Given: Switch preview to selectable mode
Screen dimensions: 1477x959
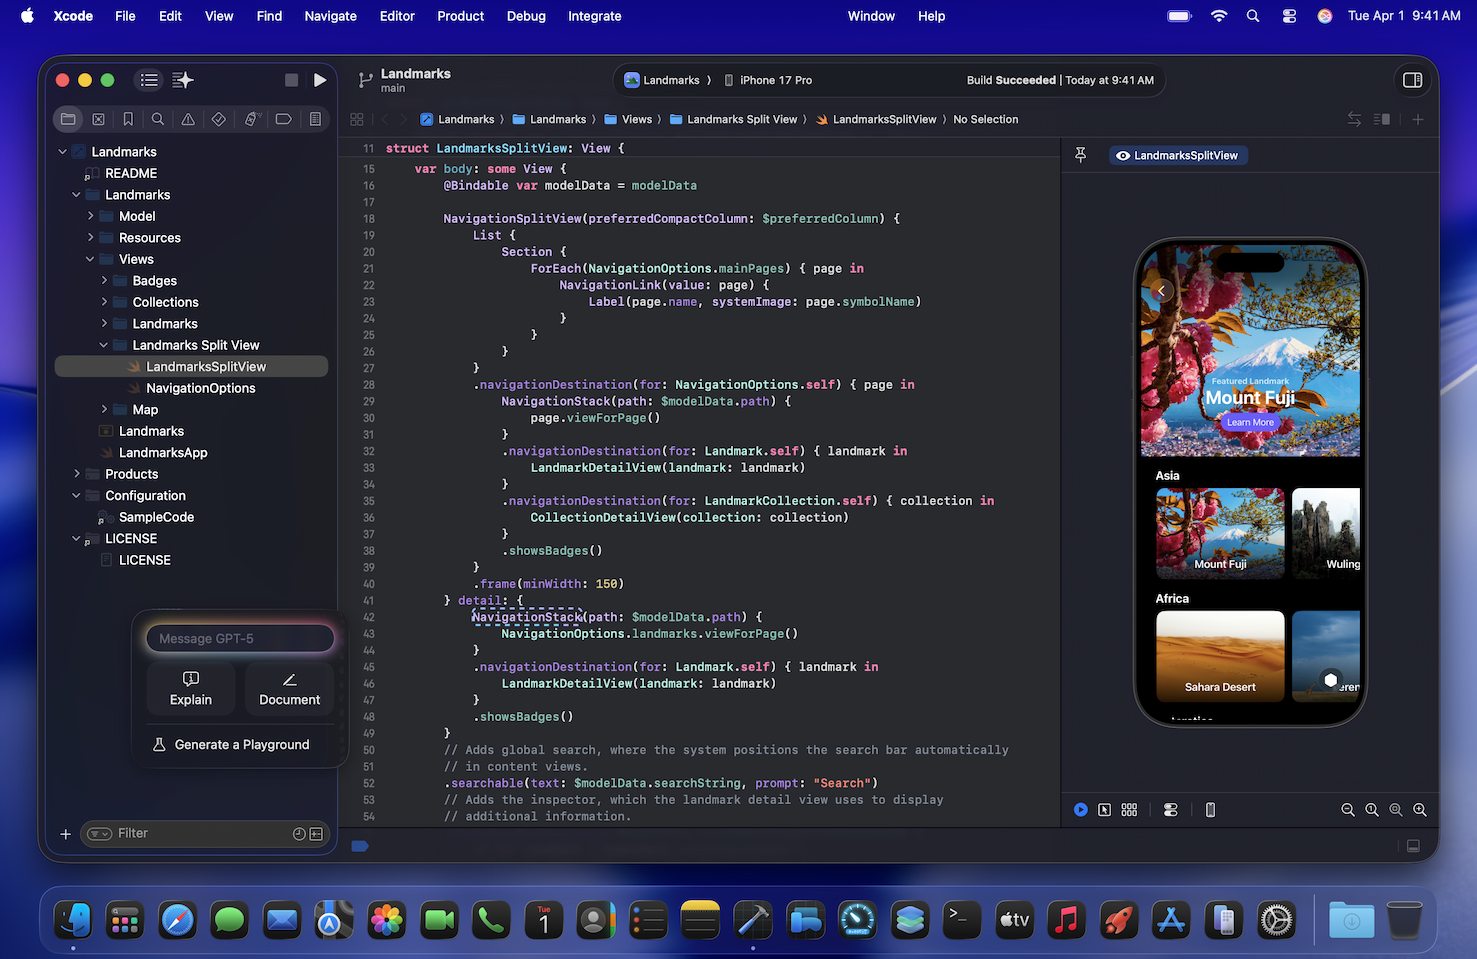Looking at the screenshot, I should point(1105,810).
